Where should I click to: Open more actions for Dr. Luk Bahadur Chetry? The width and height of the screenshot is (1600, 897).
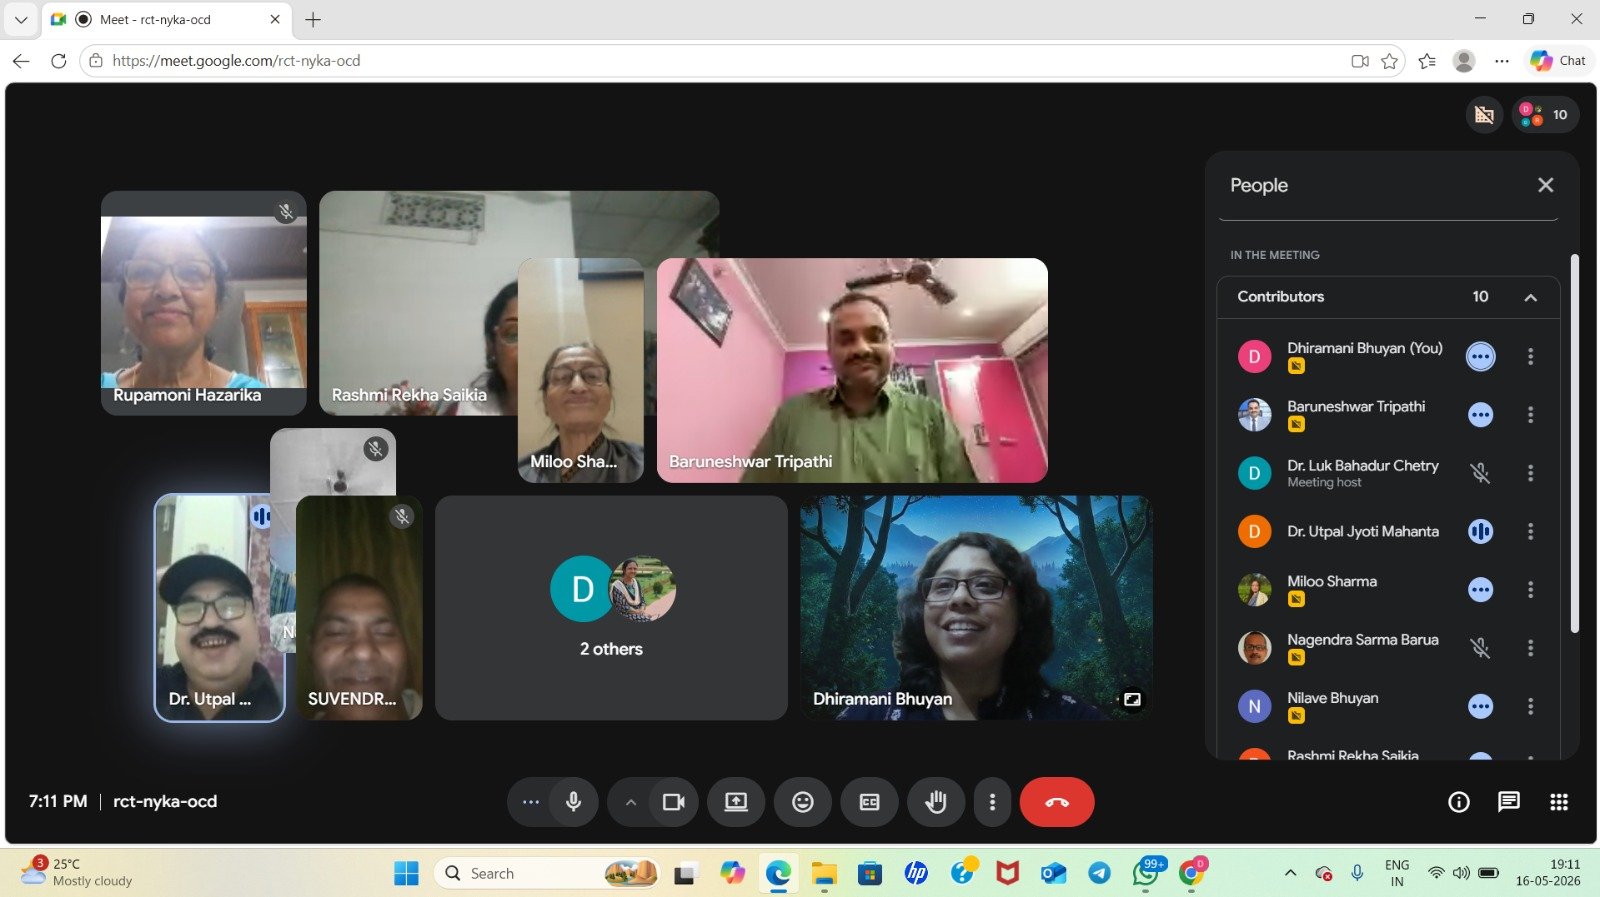(x=1530, y=473)
